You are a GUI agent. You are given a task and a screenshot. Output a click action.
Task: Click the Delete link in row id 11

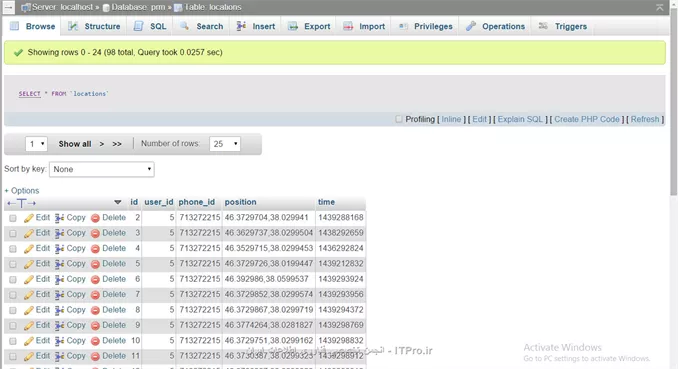(114, 356)
